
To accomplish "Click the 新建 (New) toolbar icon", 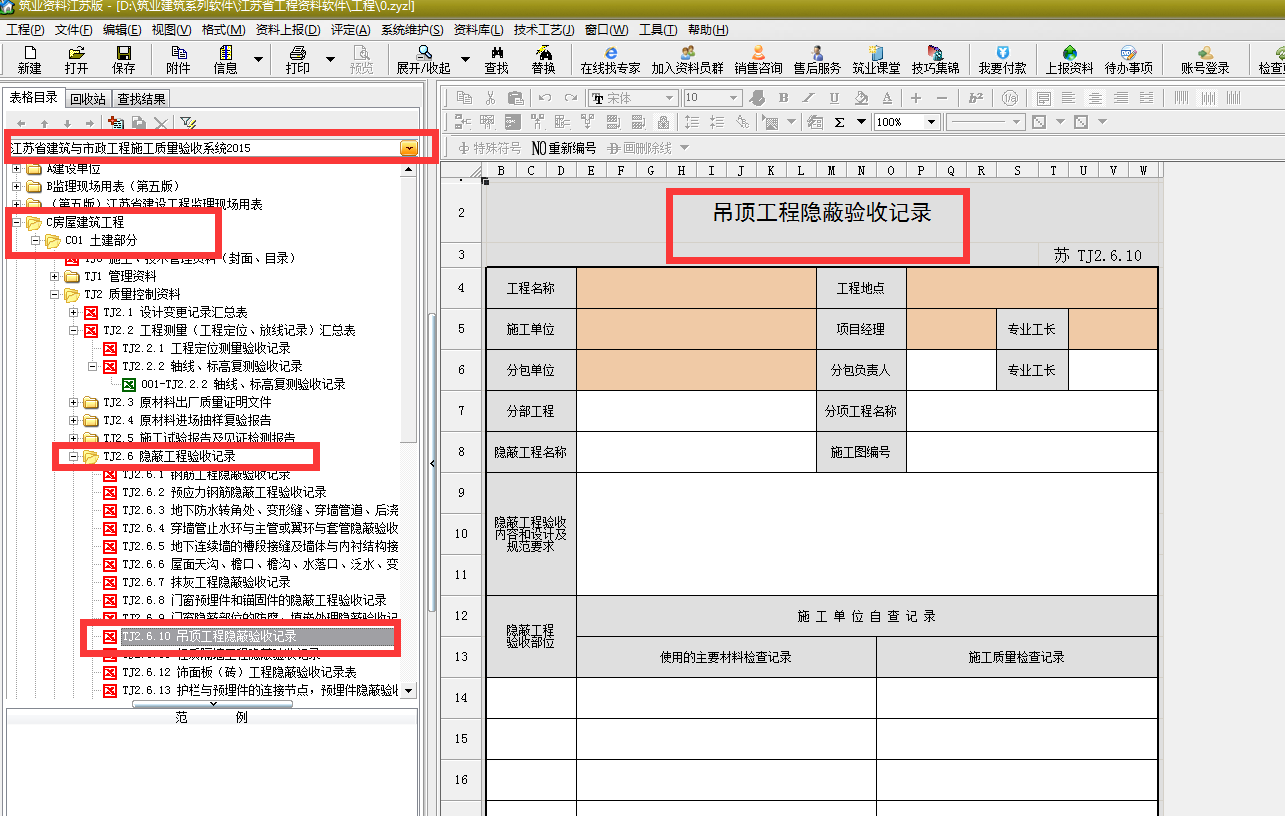I will click(30, 59).
